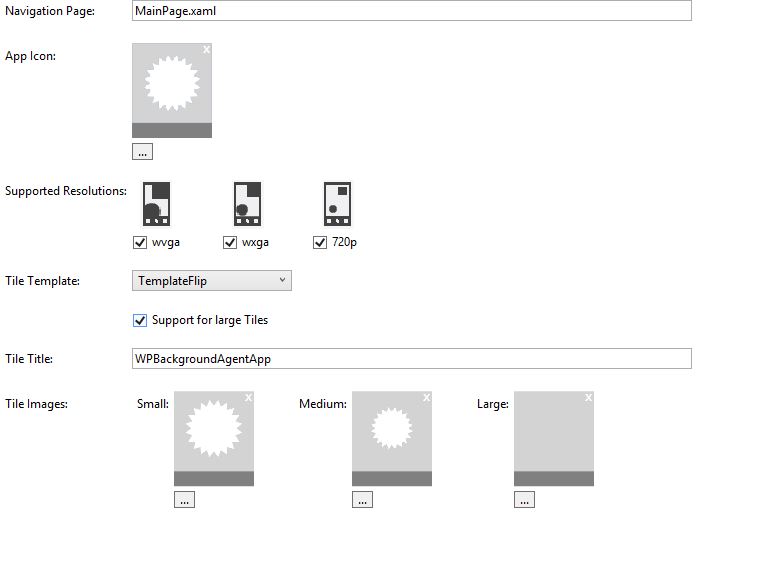Click the Tile Template label
The width and height of the screenshot is (784, 571).
pos(42,281)
